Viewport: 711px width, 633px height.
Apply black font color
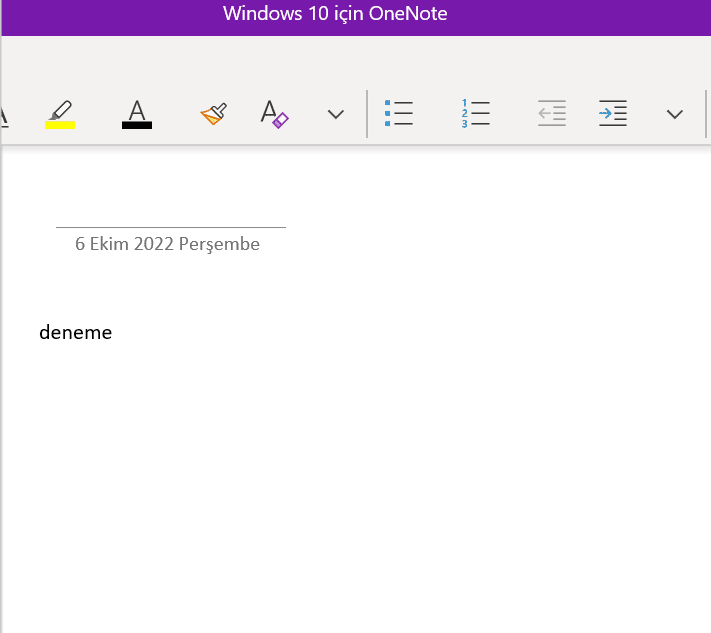(136, 114)
